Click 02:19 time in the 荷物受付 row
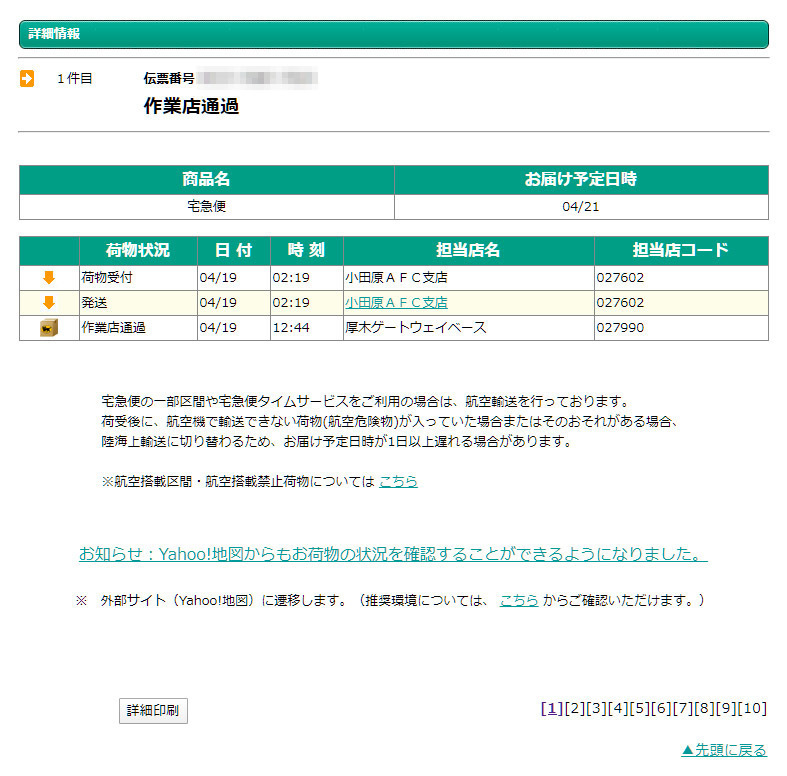The image size is (787, 776). point(291,278)
